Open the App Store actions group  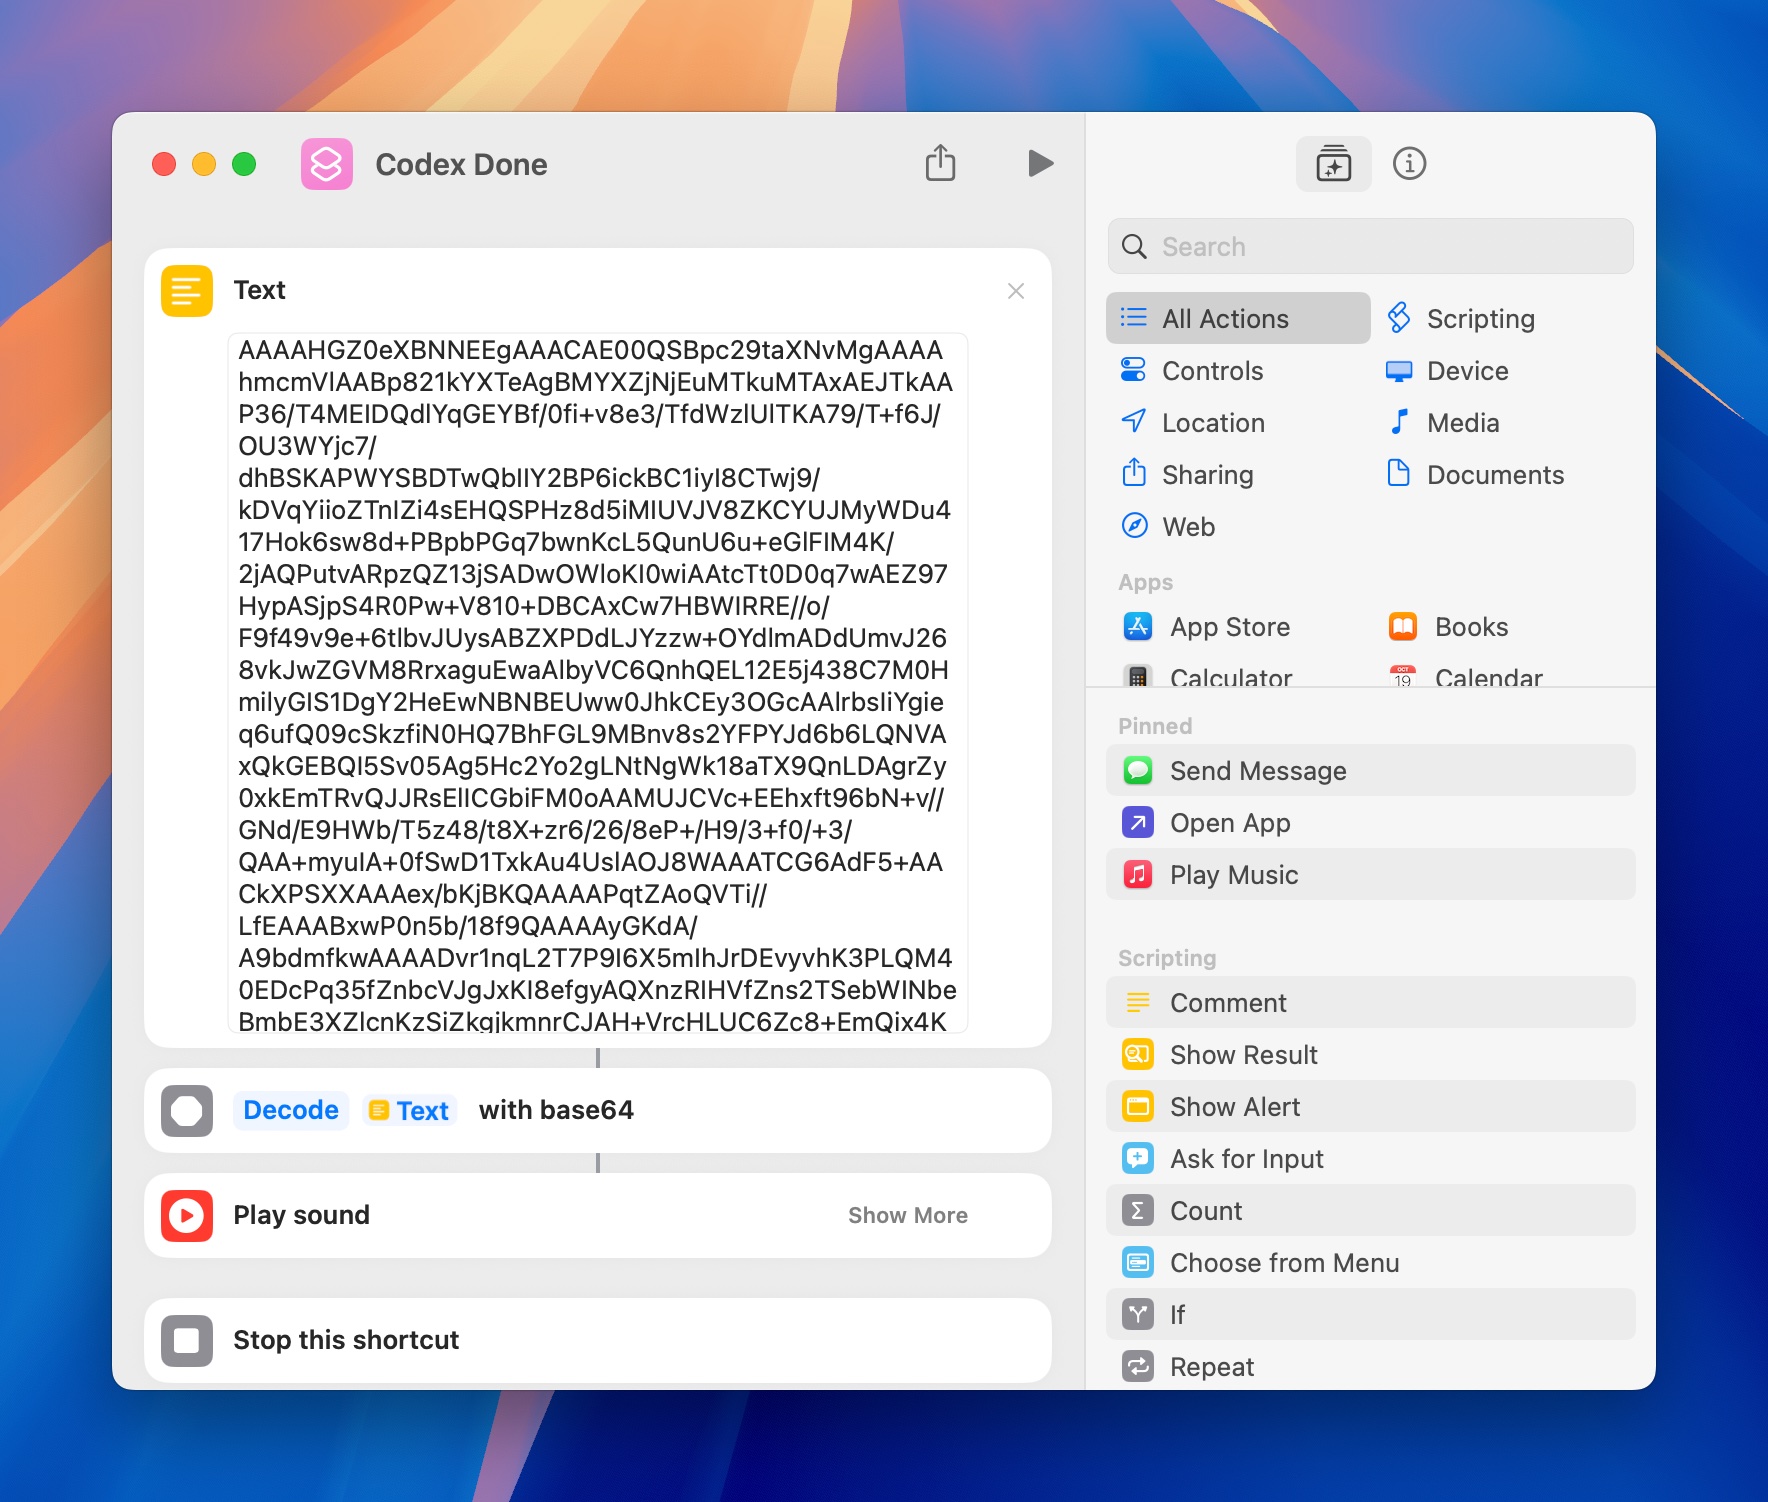pyautogui.click(x=1230, y=626)
